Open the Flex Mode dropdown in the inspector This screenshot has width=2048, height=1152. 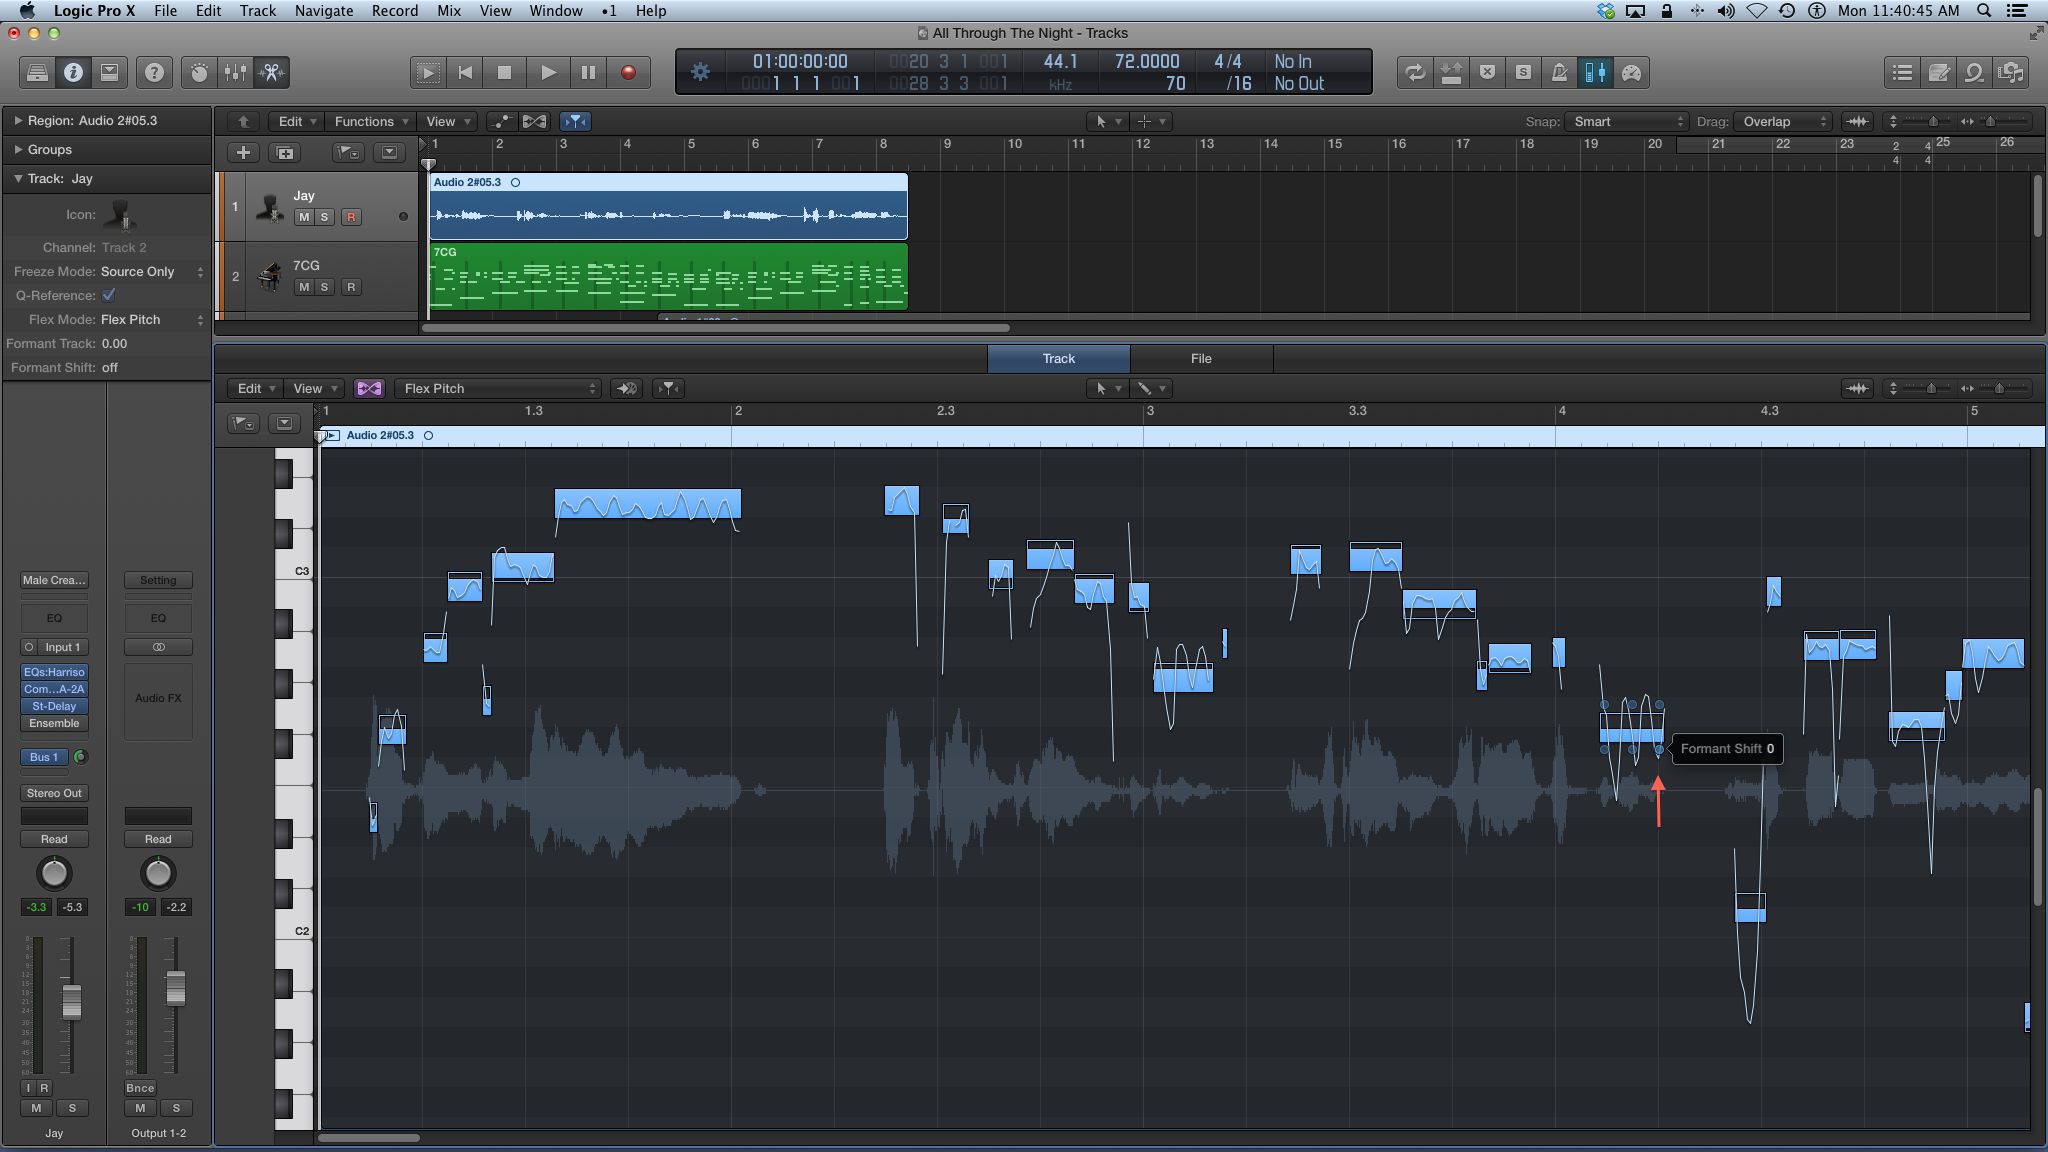click(x=152, y=319)
